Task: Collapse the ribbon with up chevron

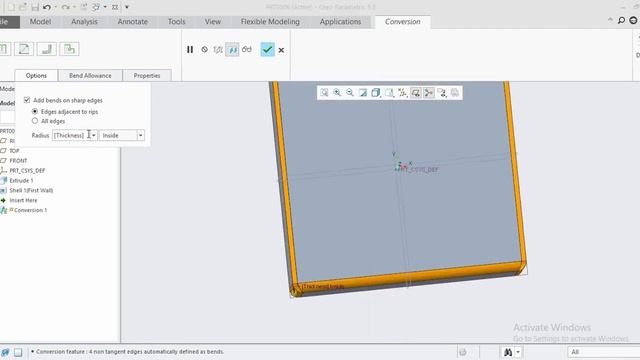Action: pyautogui.click(x=610, y=20)
